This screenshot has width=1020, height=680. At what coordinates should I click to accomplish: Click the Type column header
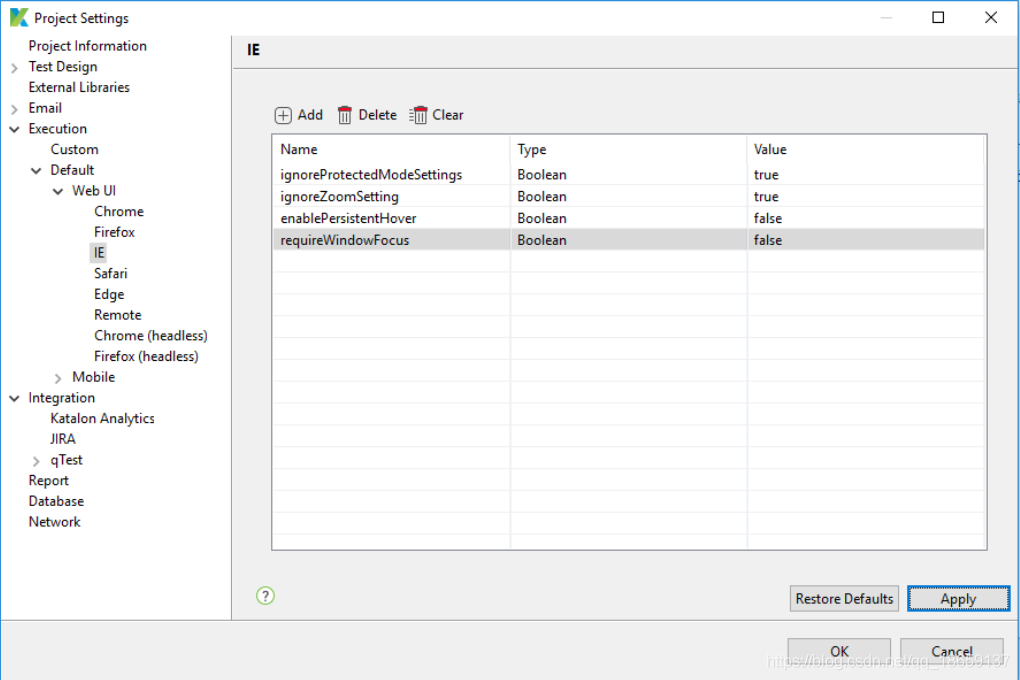click(629, 150)
